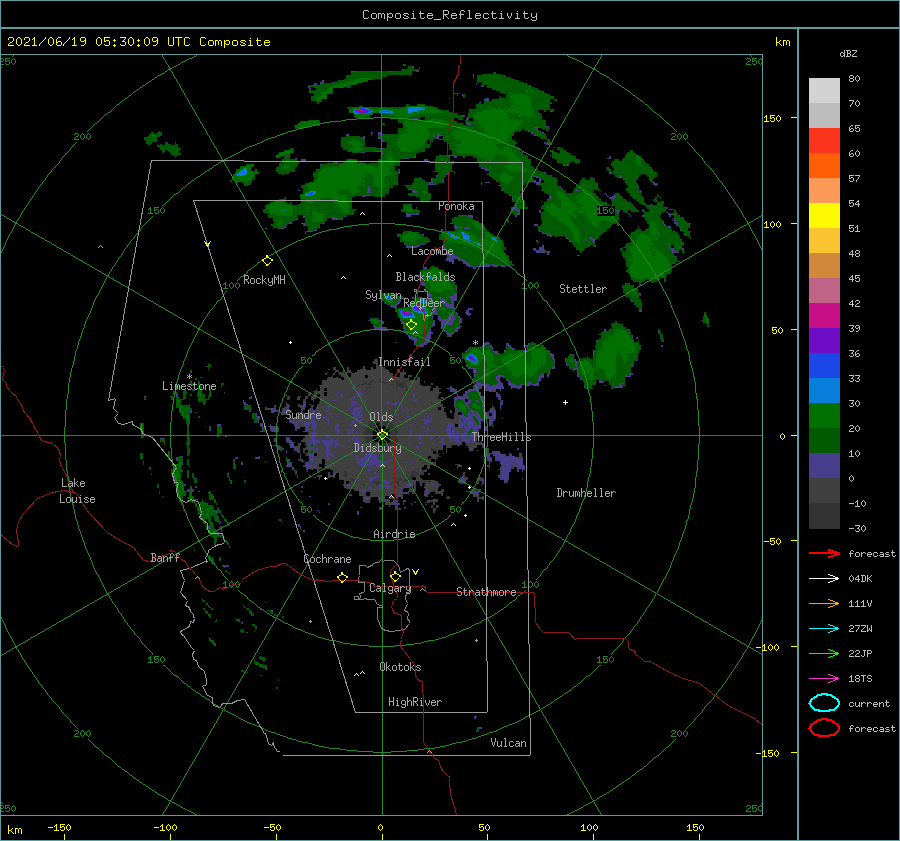Click the Okotoks city label
The width and height of the screenshot is (900, 841).
(400, 667)
